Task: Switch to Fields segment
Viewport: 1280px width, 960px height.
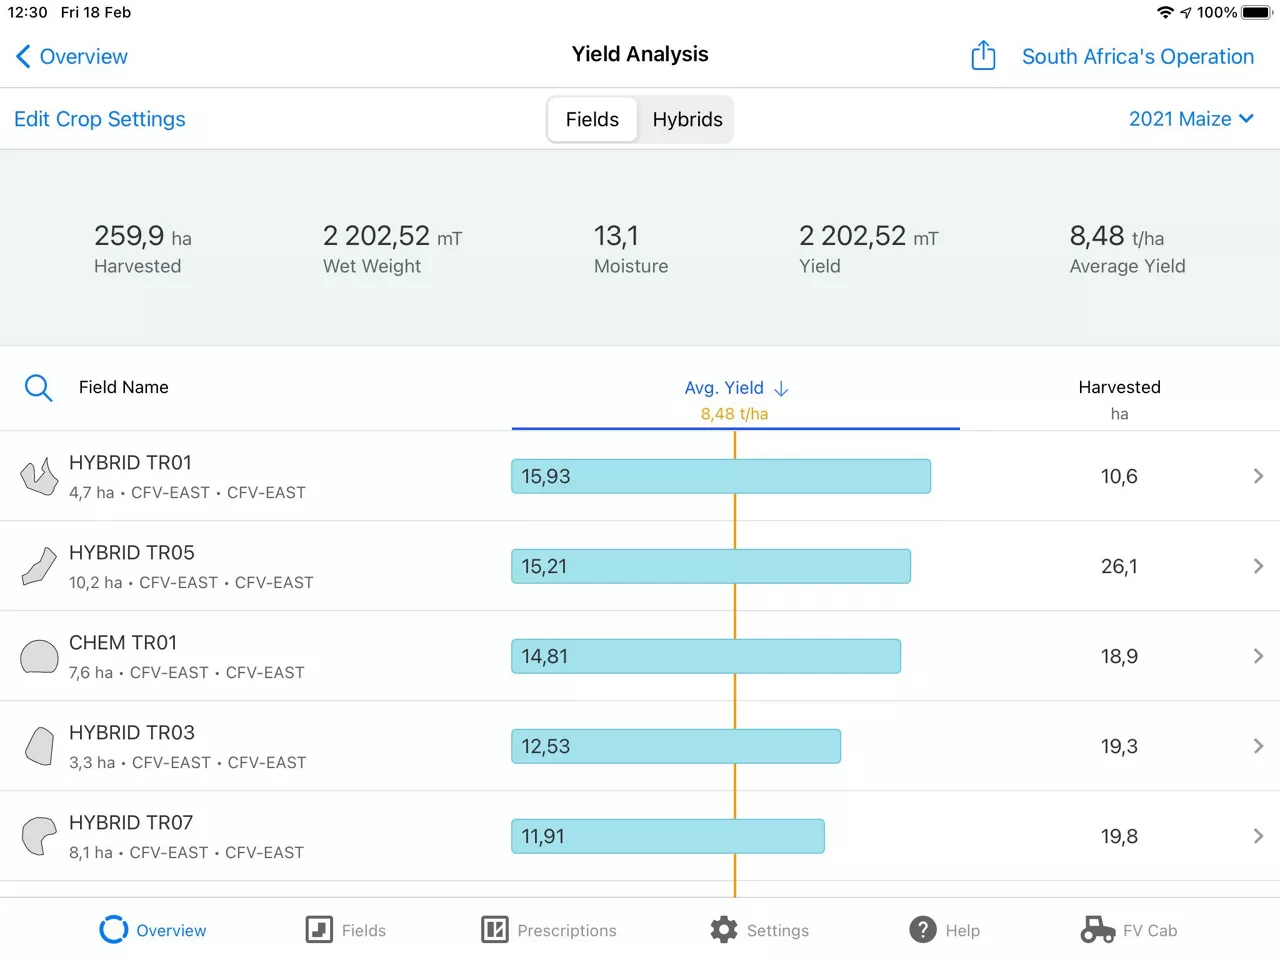Action: pos(592,120)
